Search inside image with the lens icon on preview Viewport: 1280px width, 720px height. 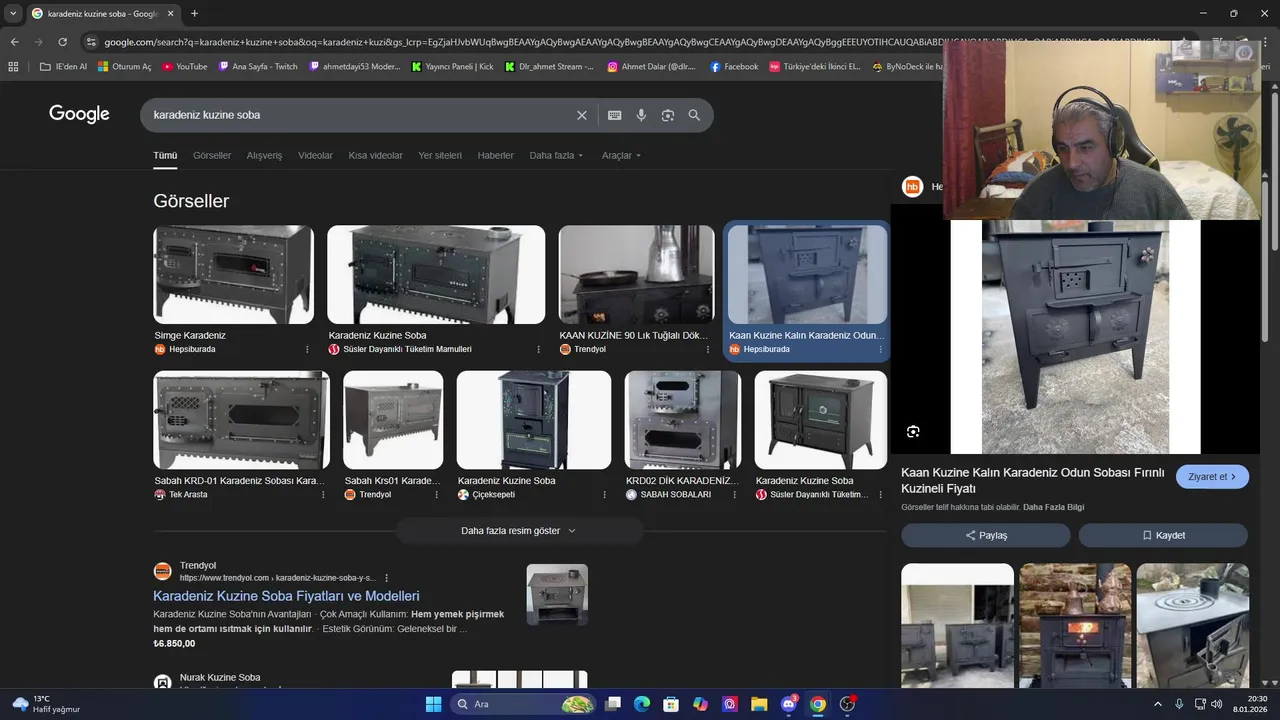click(913, 432)
